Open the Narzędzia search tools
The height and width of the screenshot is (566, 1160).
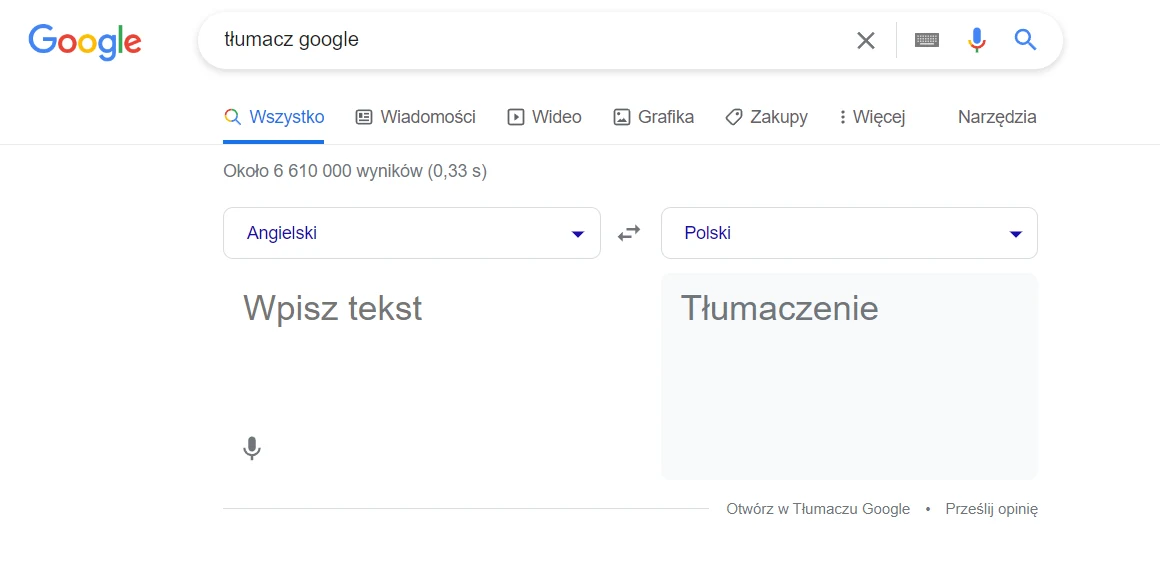pos(997,117)
